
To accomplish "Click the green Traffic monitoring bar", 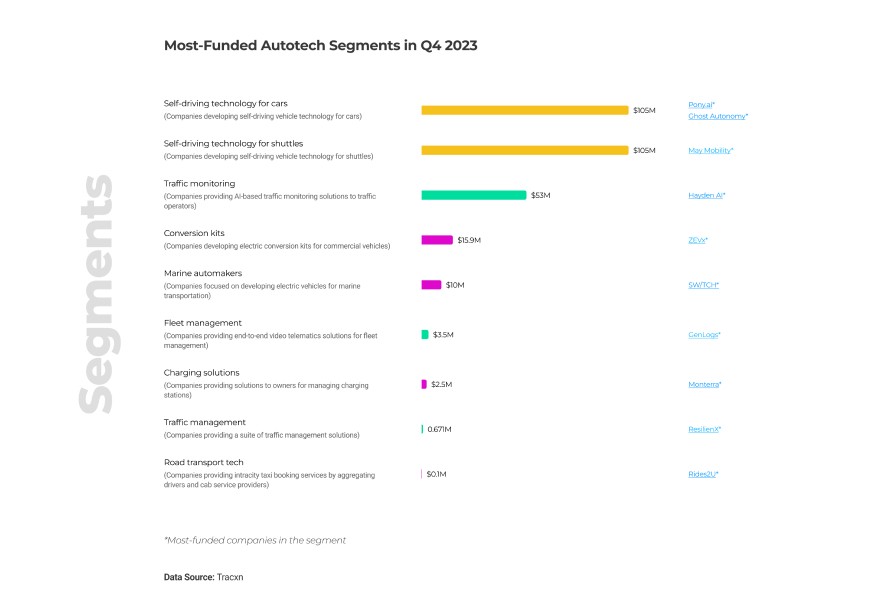I will (473, 195).
